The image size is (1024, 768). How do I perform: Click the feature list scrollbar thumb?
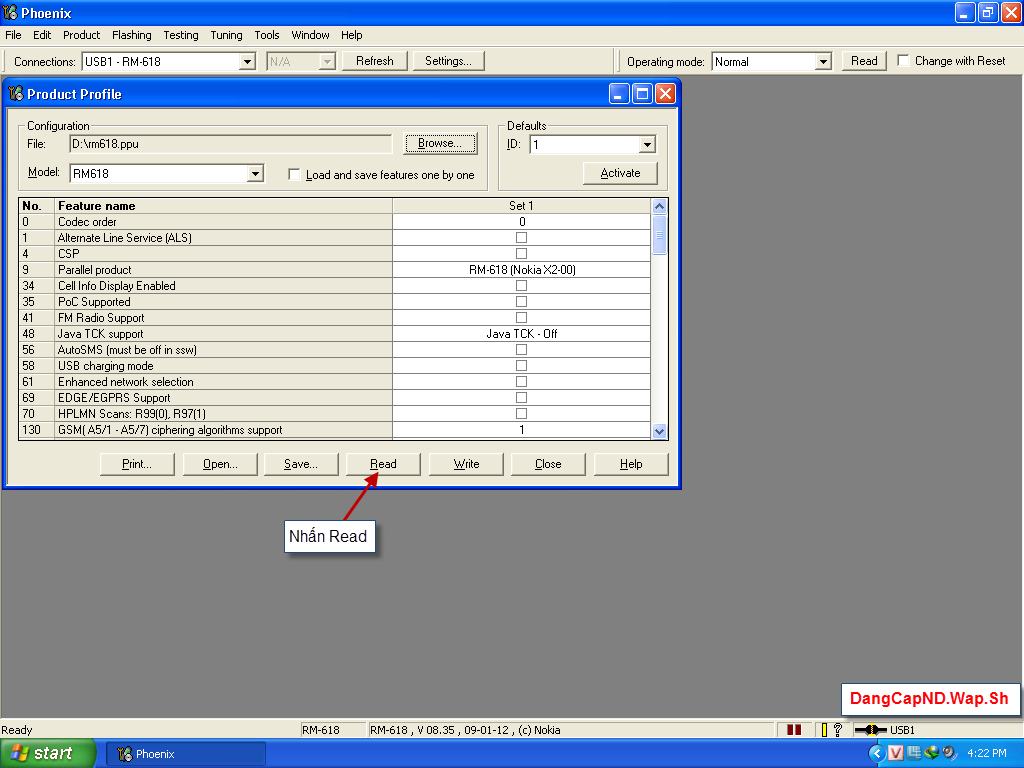[659, 235]
